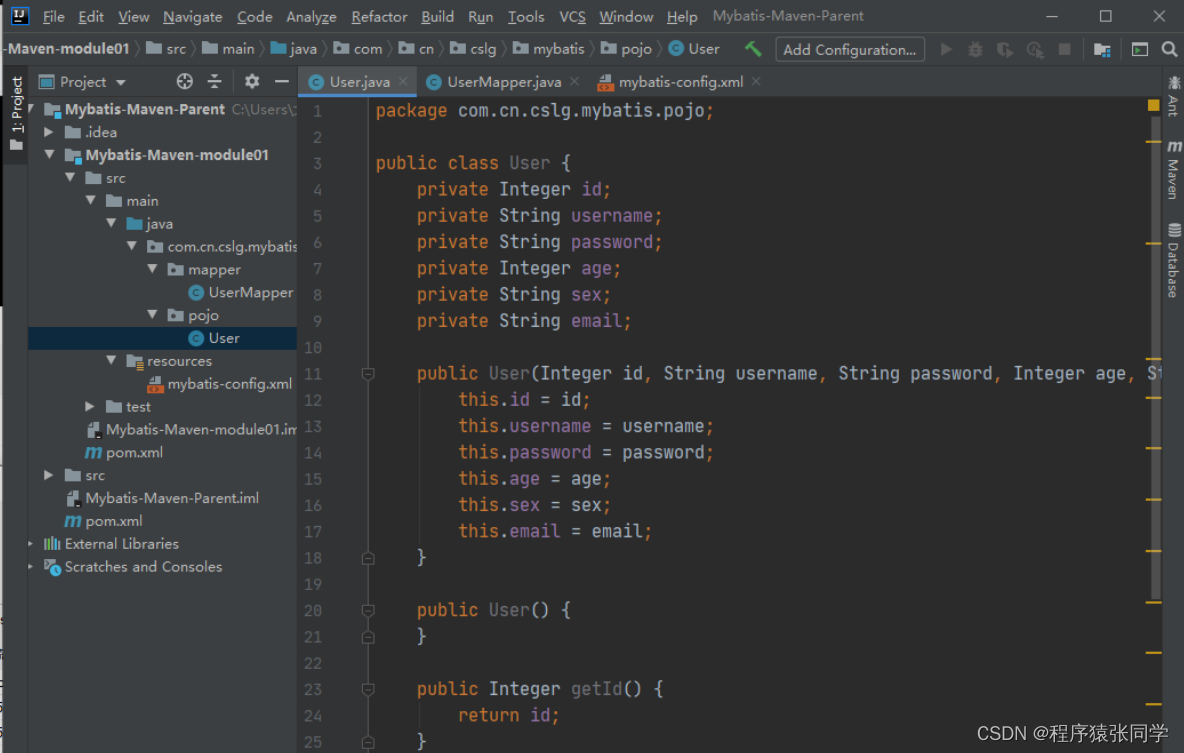This screenshot has width=1184, height=753.
Task: Select Mybatis-Maven-module01.iml file
Action: 200,430
